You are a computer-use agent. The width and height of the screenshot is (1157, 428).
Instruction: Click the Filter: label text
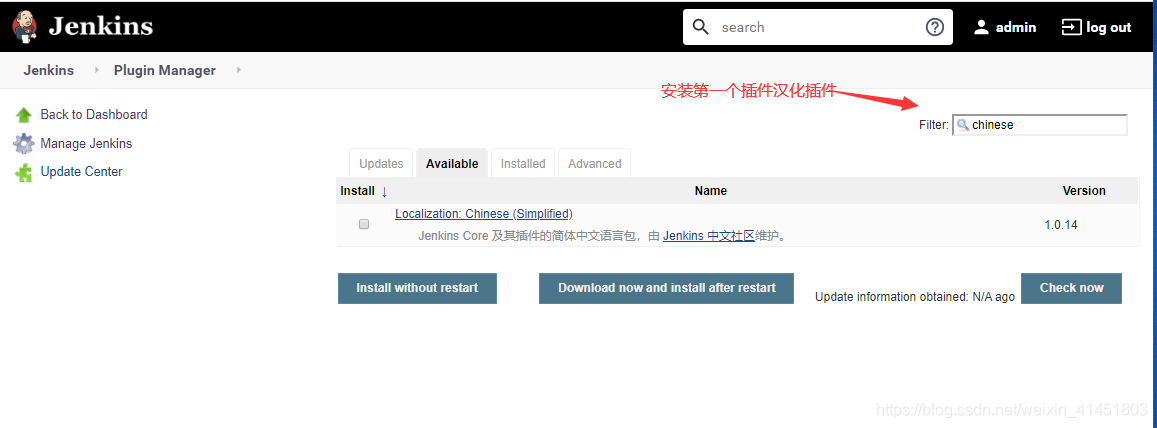(x=933, y=125)
